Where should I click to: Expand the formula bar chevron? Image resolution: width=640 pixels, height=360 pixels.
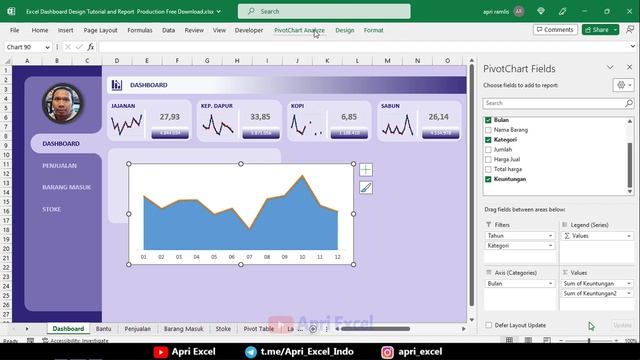click(633, 47)
